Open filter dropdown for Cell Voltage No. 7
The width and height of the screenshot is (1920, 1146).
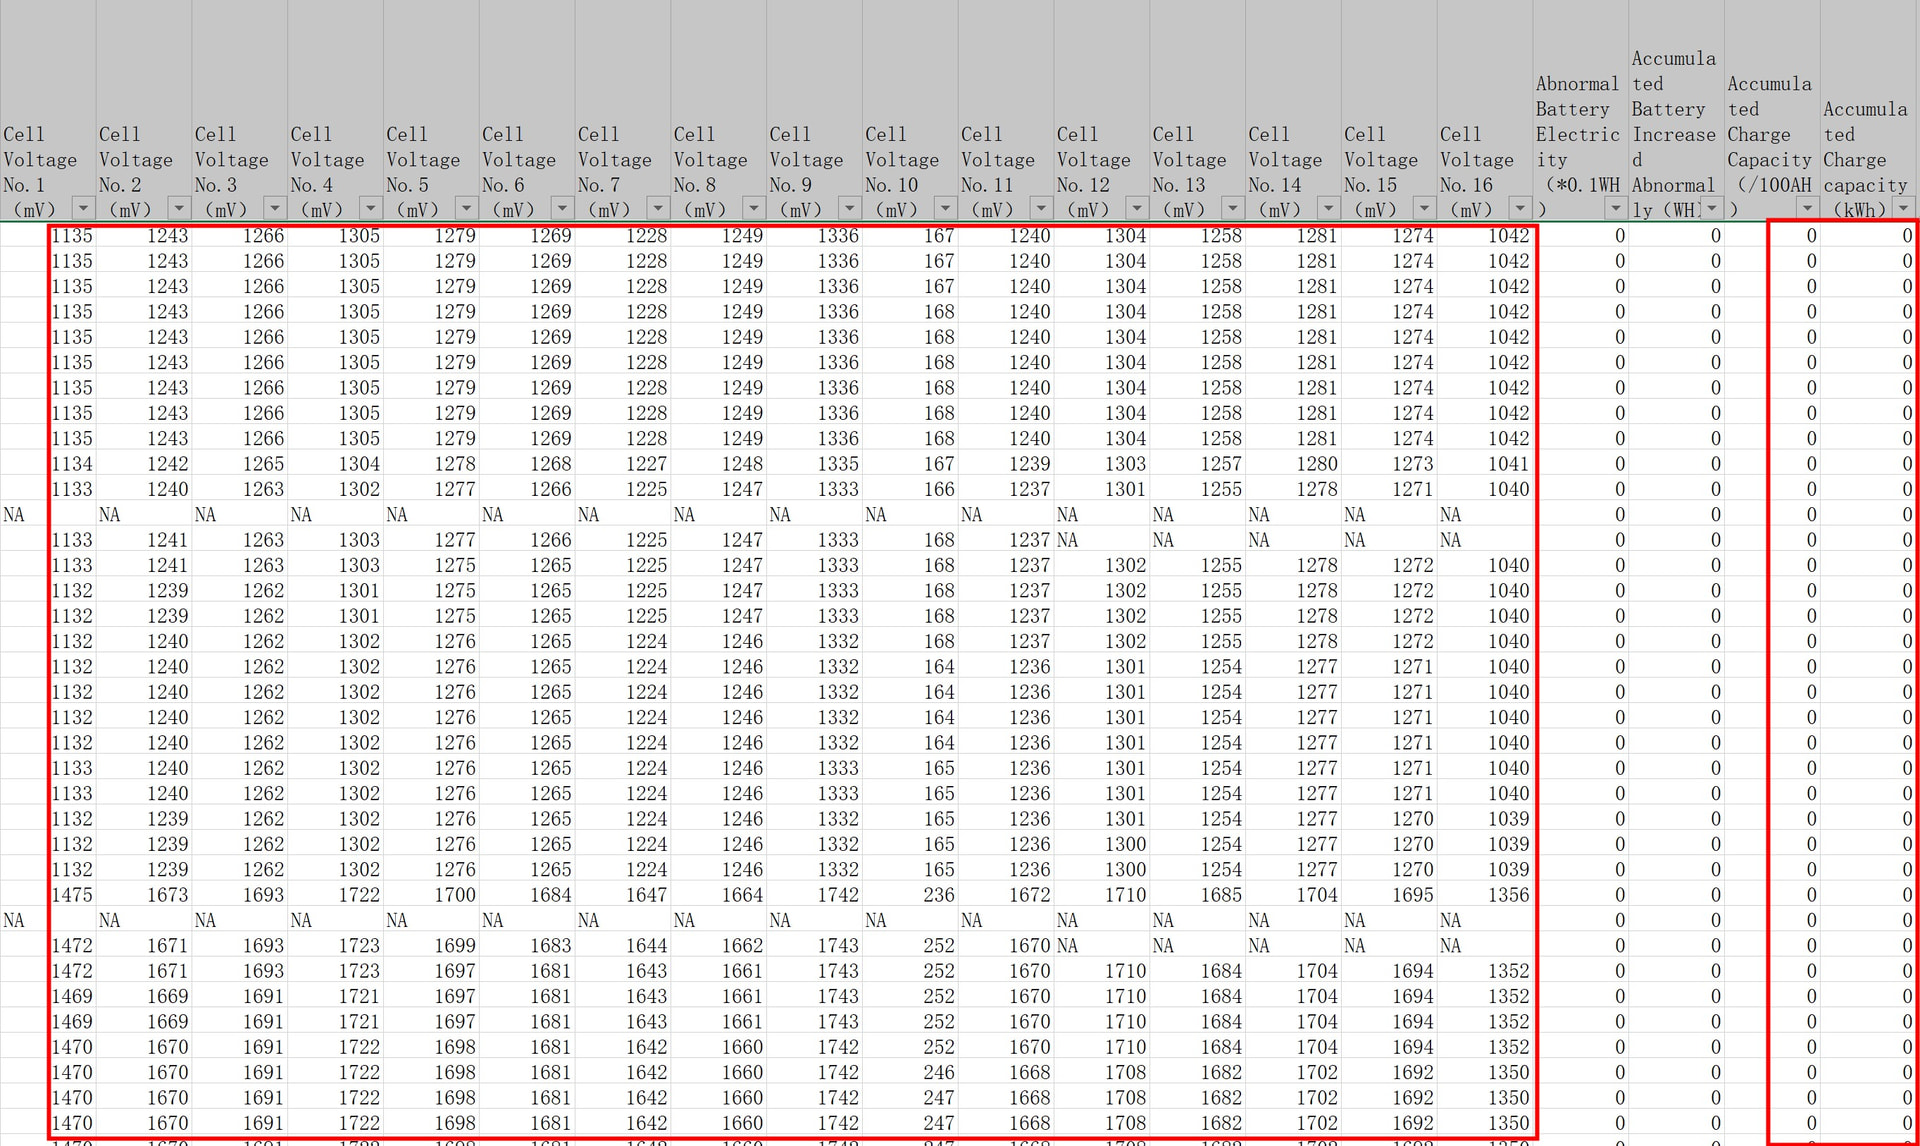(x=658, y=208)
